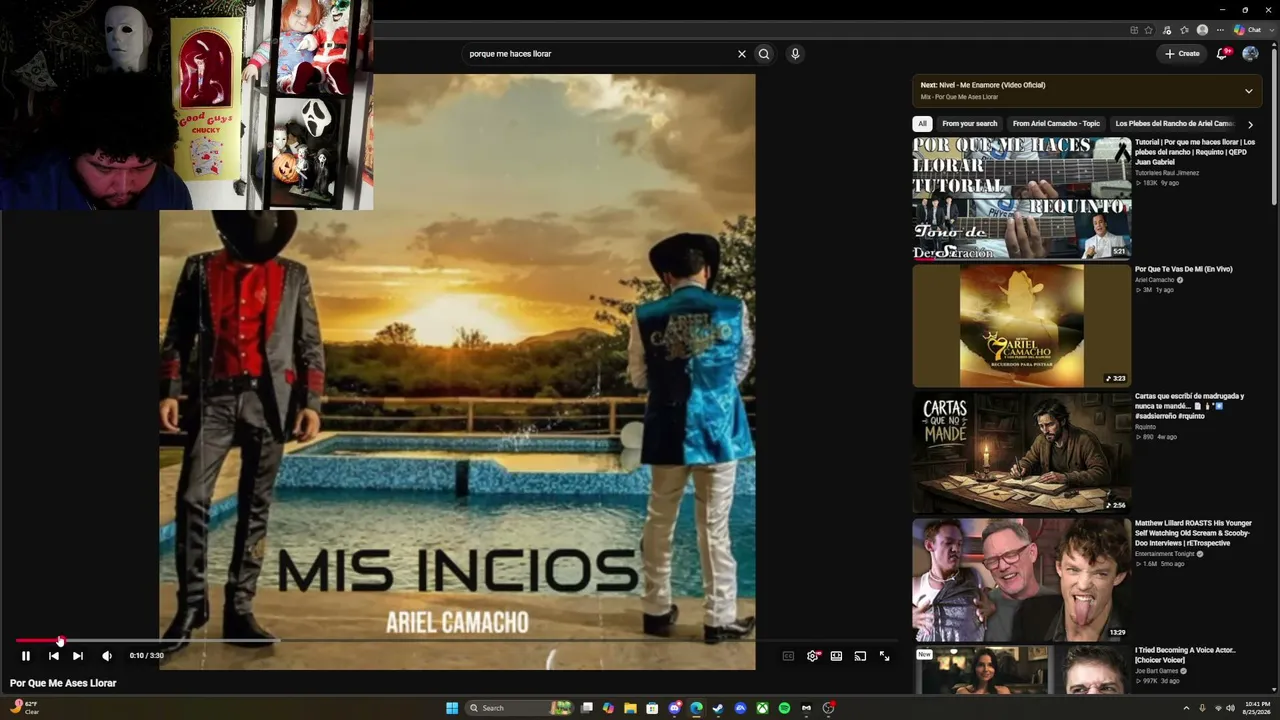Open File Explorer from the taskbar
This screenshot has height=720, width=1280.
click(x=630, y=708)
